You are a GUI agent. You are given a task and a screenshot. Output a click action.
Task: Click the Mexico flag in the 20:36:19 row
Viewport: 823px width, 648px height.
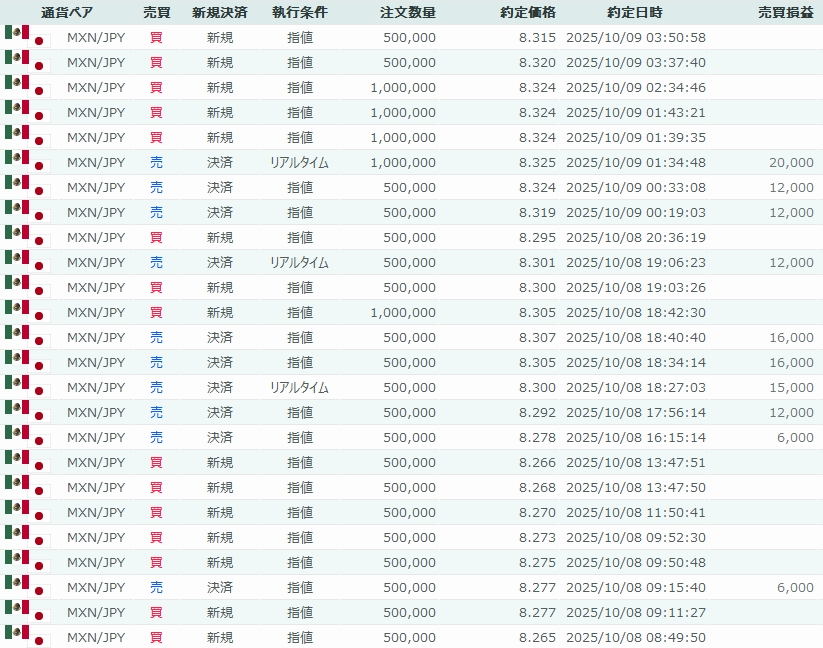(x=16, y=234)
